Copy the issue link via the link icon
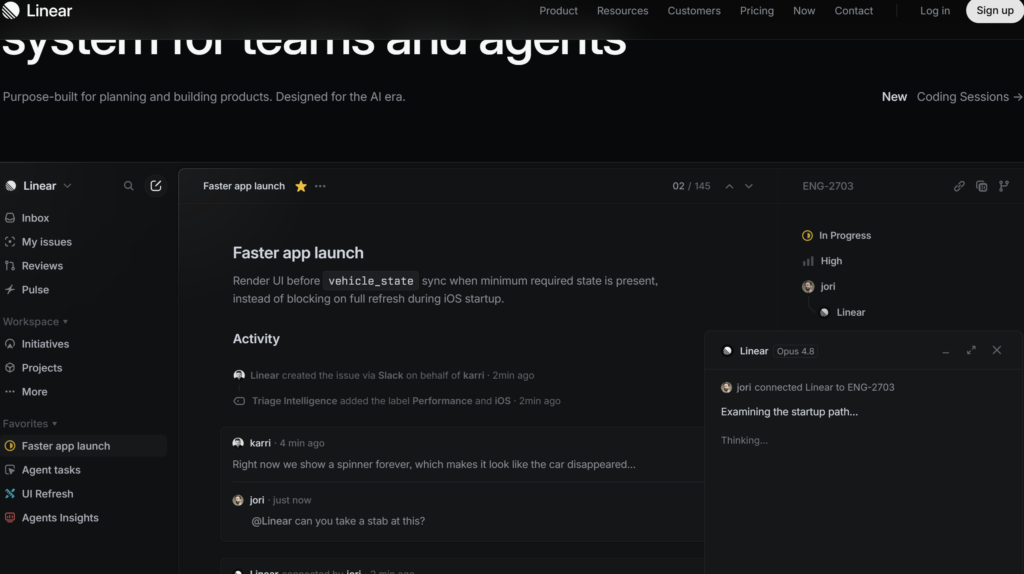The height and width of the screenshot is (574, 1024). click(959, 186)
